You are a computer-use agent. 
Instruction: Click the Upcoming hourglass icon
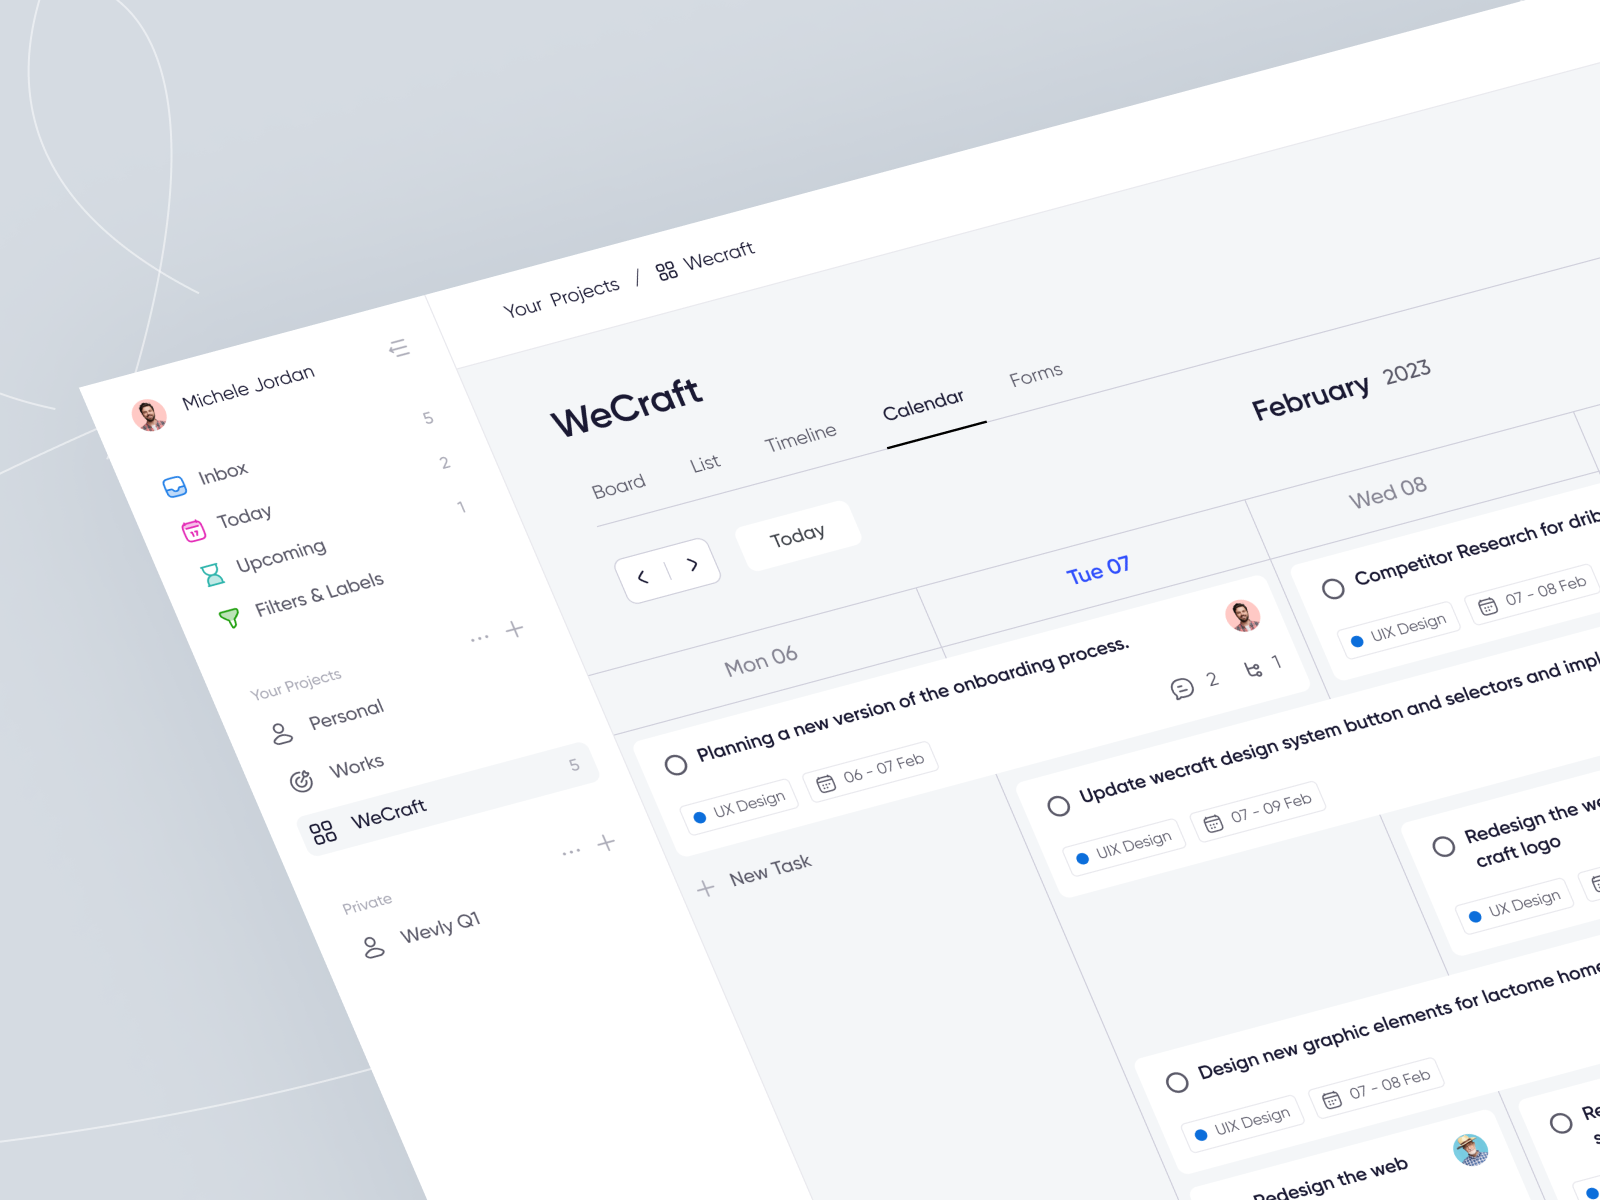[x=212, y=575]
